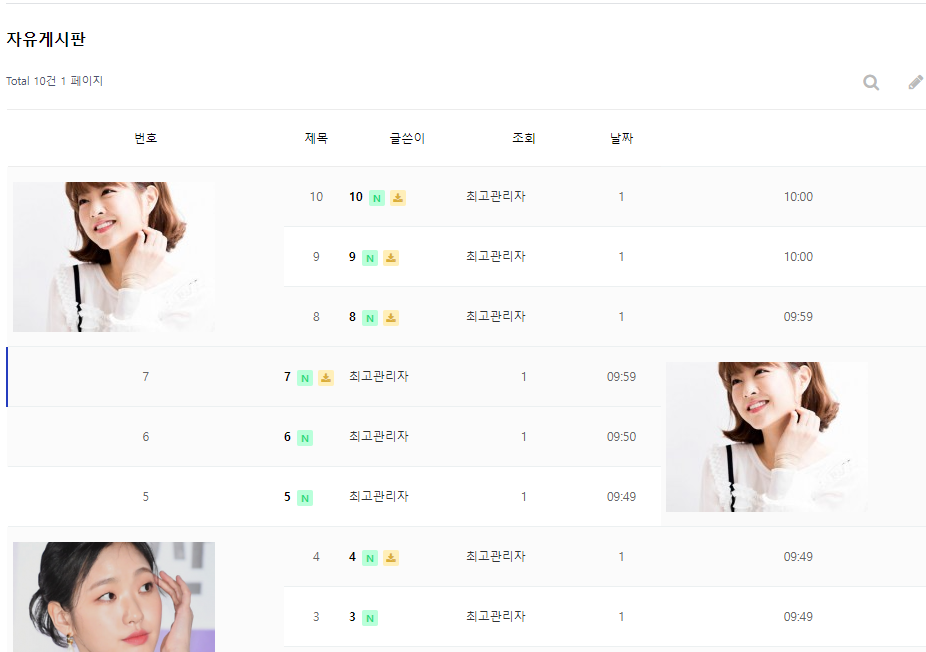The width and height of the screenshot is (926, 652).
Task: Click the gray number 10 cell
Action: (x=316, y=197)
